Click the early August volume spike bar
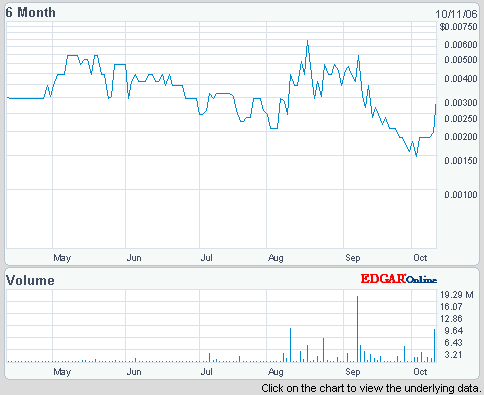This screenshot has height=395, width=484. (290, 345)
